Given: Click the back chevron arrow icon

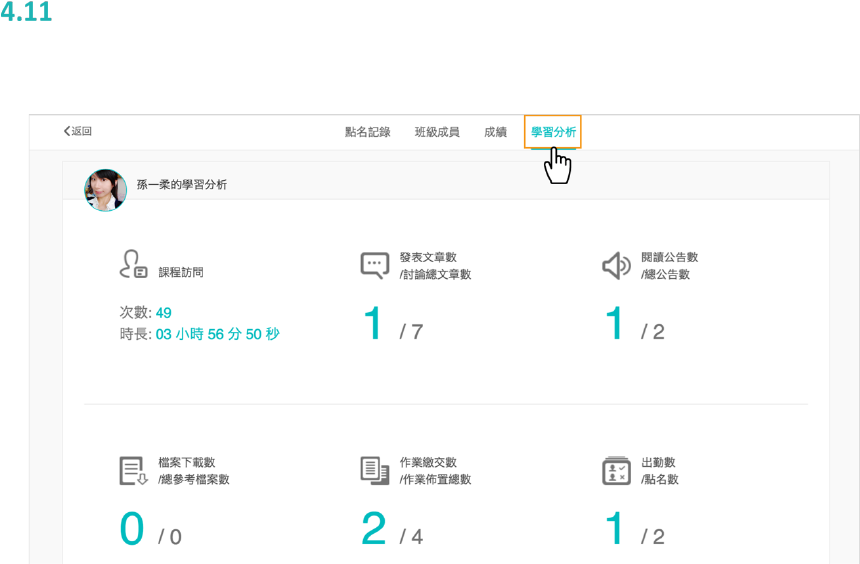Looking at the screenshot, I should tap(66, 132).
